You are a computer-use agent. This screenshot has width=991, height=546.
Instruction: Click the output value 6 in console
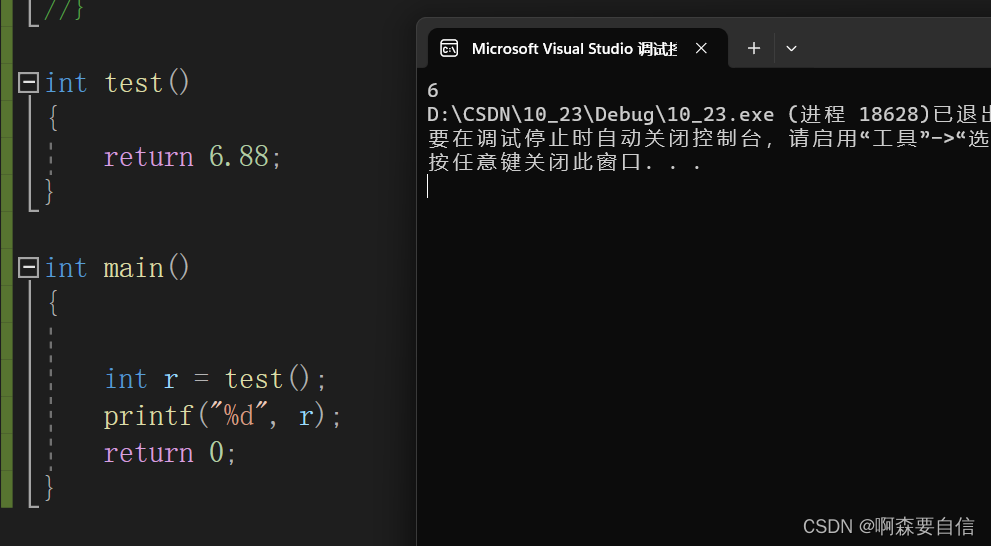(x=432, y=91)
